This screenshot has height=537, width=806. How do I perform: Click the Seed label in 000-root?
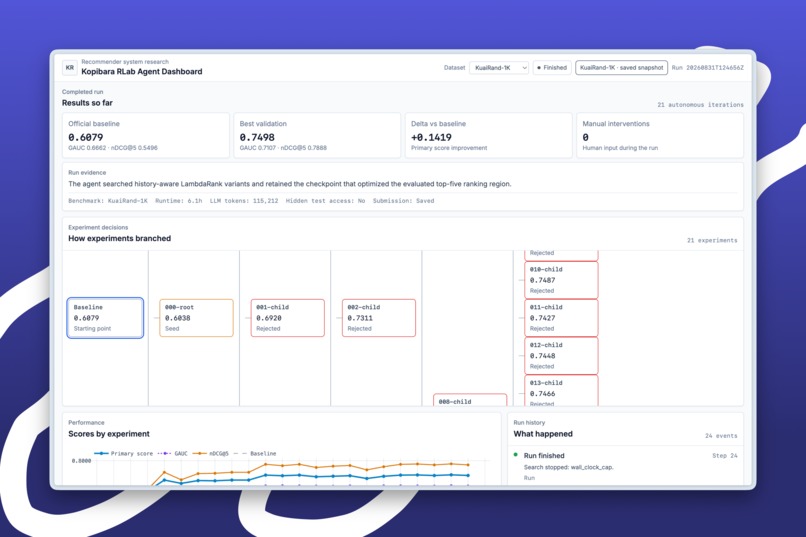(x=172, y=329)
